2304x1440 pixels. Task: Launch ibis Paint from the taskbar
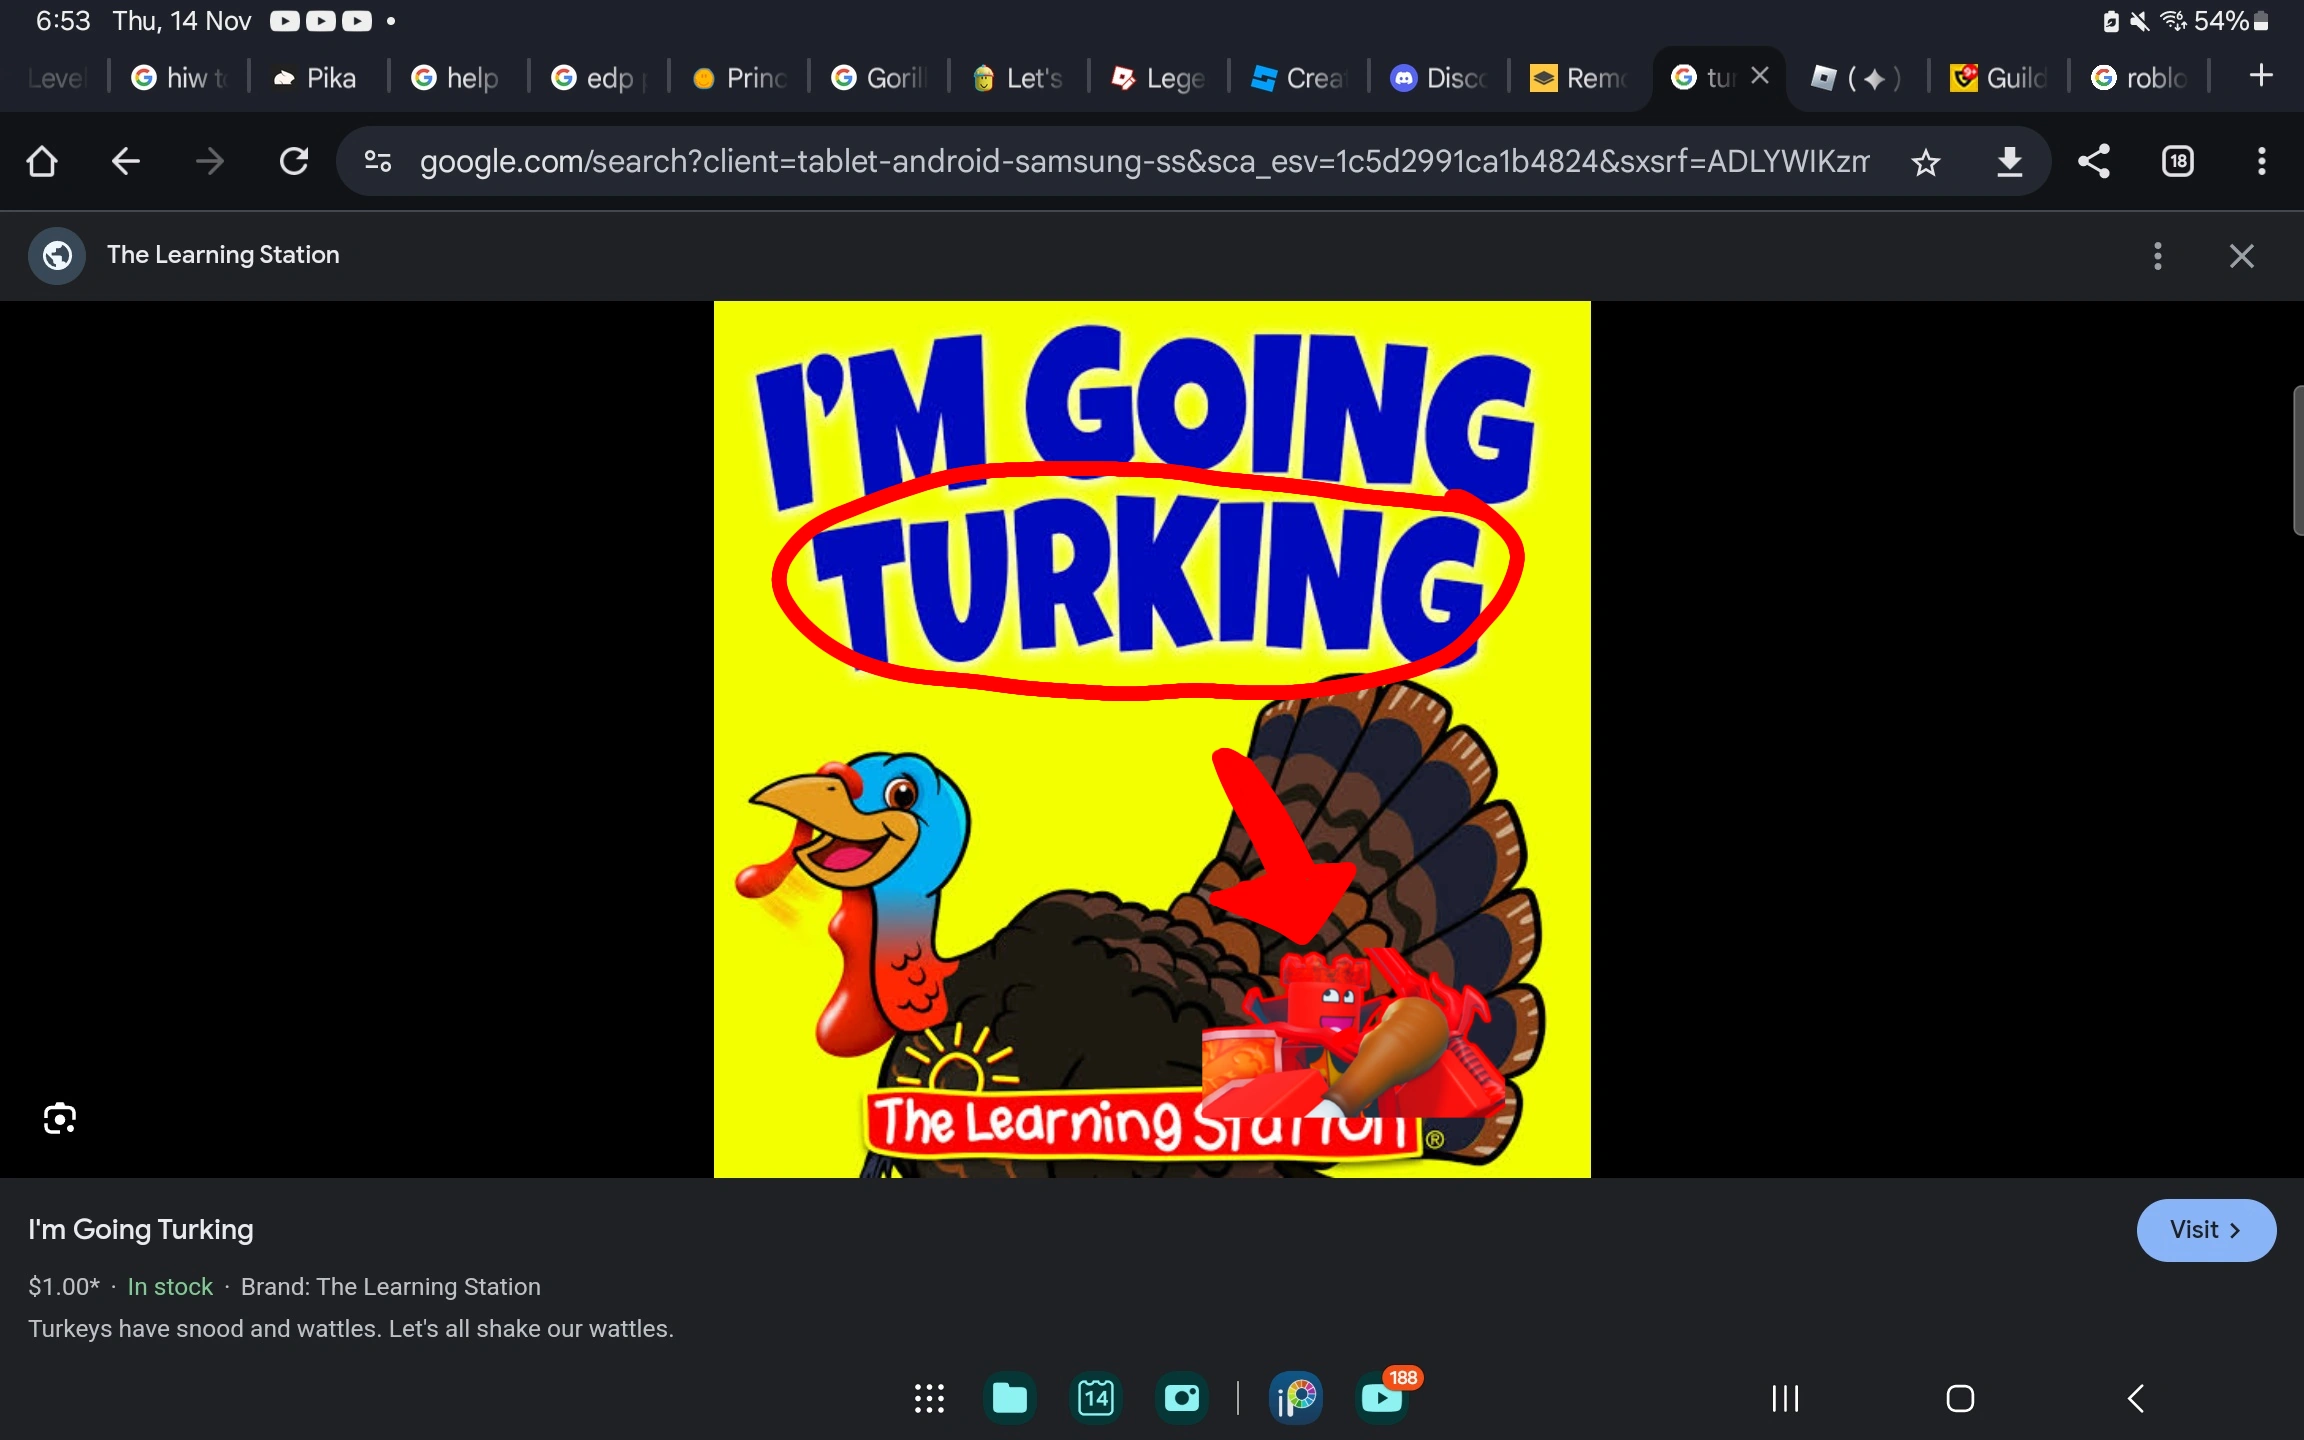1294,1398
